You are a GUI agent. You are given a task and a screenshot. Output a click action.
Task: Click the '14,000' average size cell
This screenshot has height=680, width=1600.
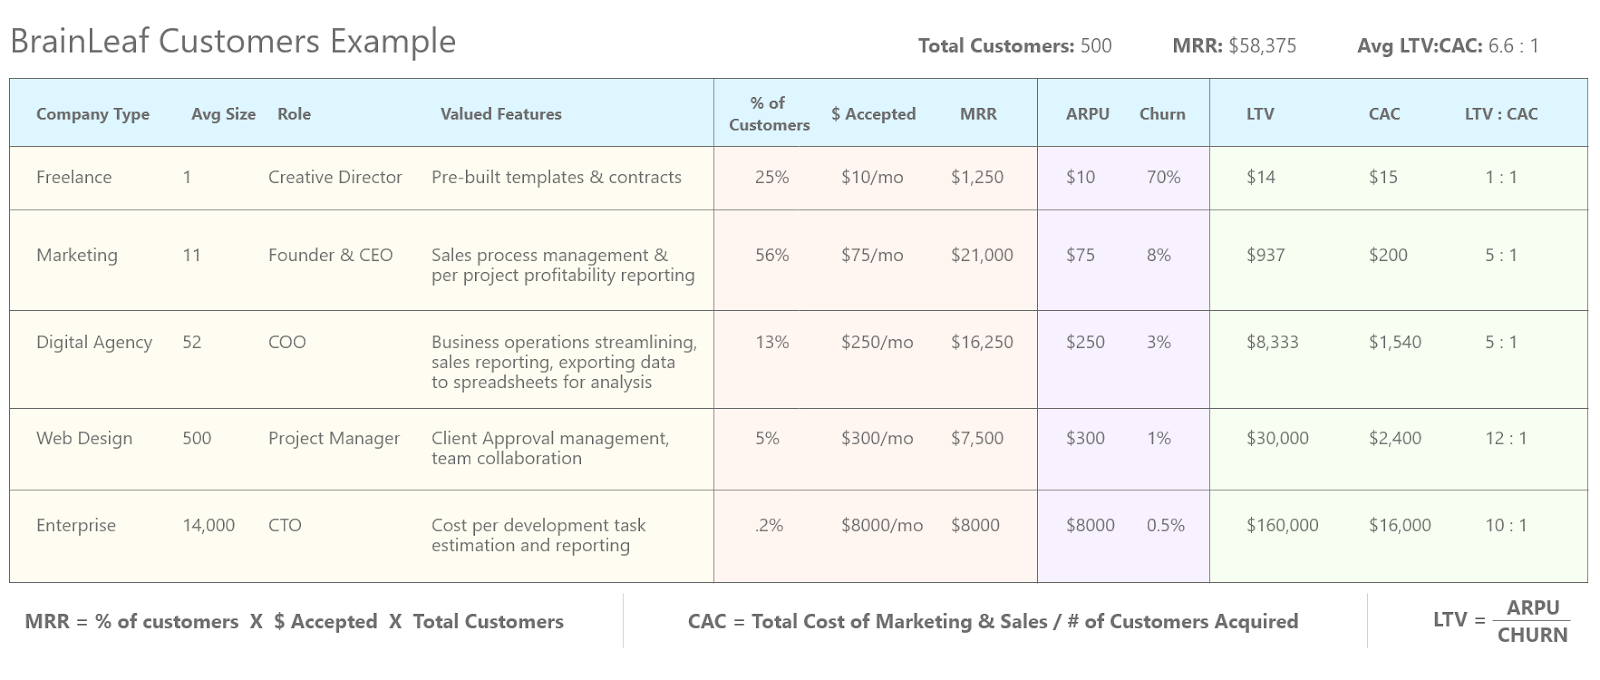[x=209, y=525]
